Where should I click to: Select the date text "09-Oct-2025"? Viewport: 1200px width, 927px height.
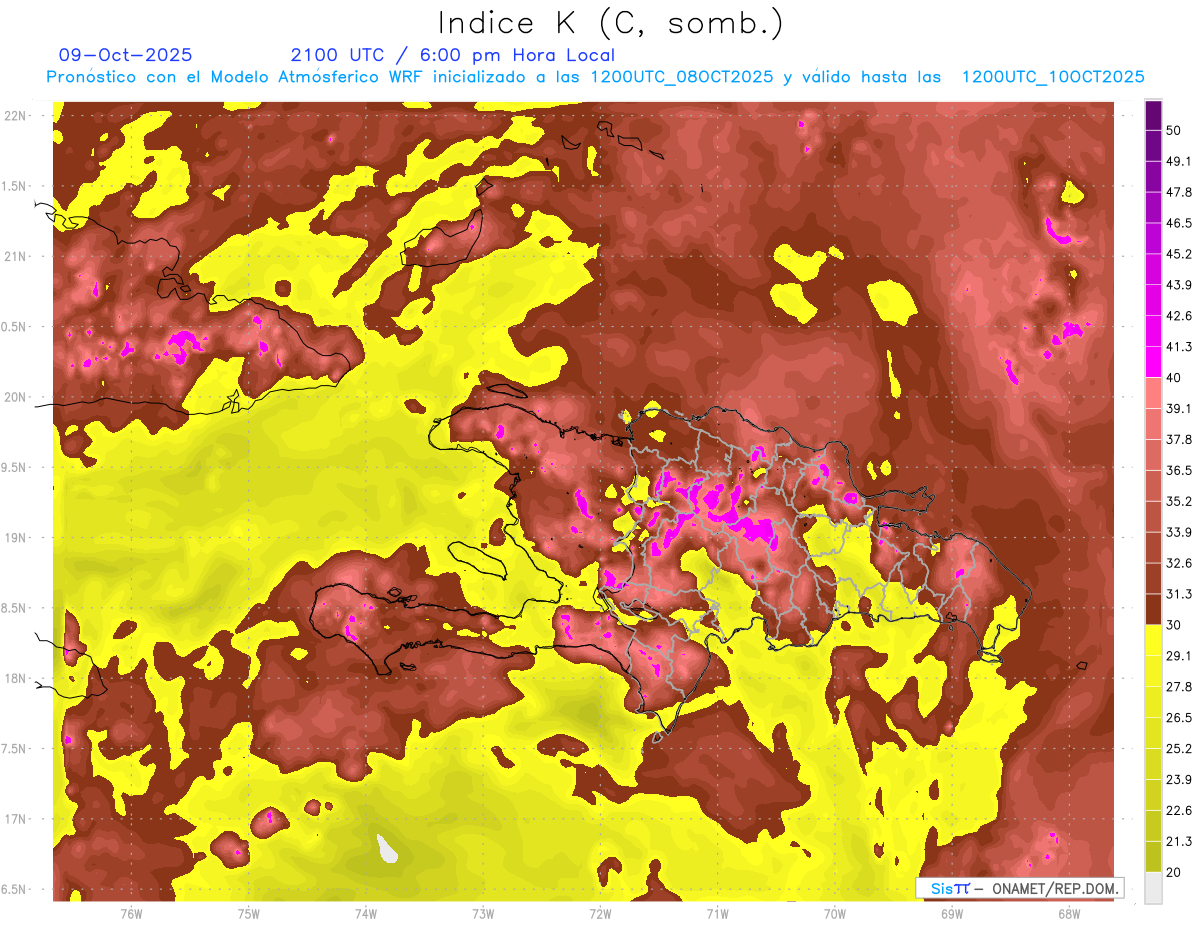(126, 55)
